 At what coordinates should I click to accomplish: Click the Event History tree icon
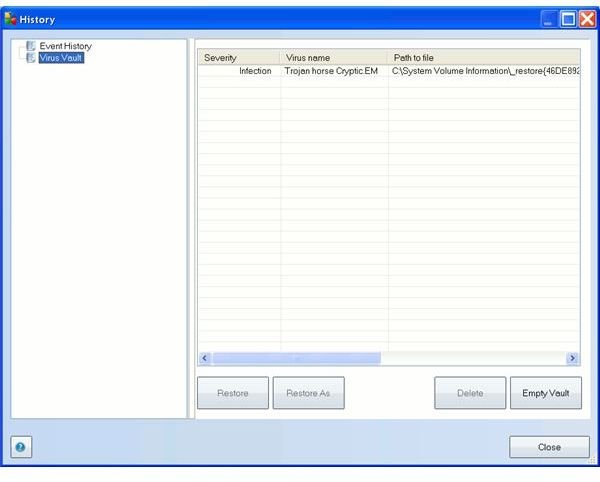click(x=30, y=46)
